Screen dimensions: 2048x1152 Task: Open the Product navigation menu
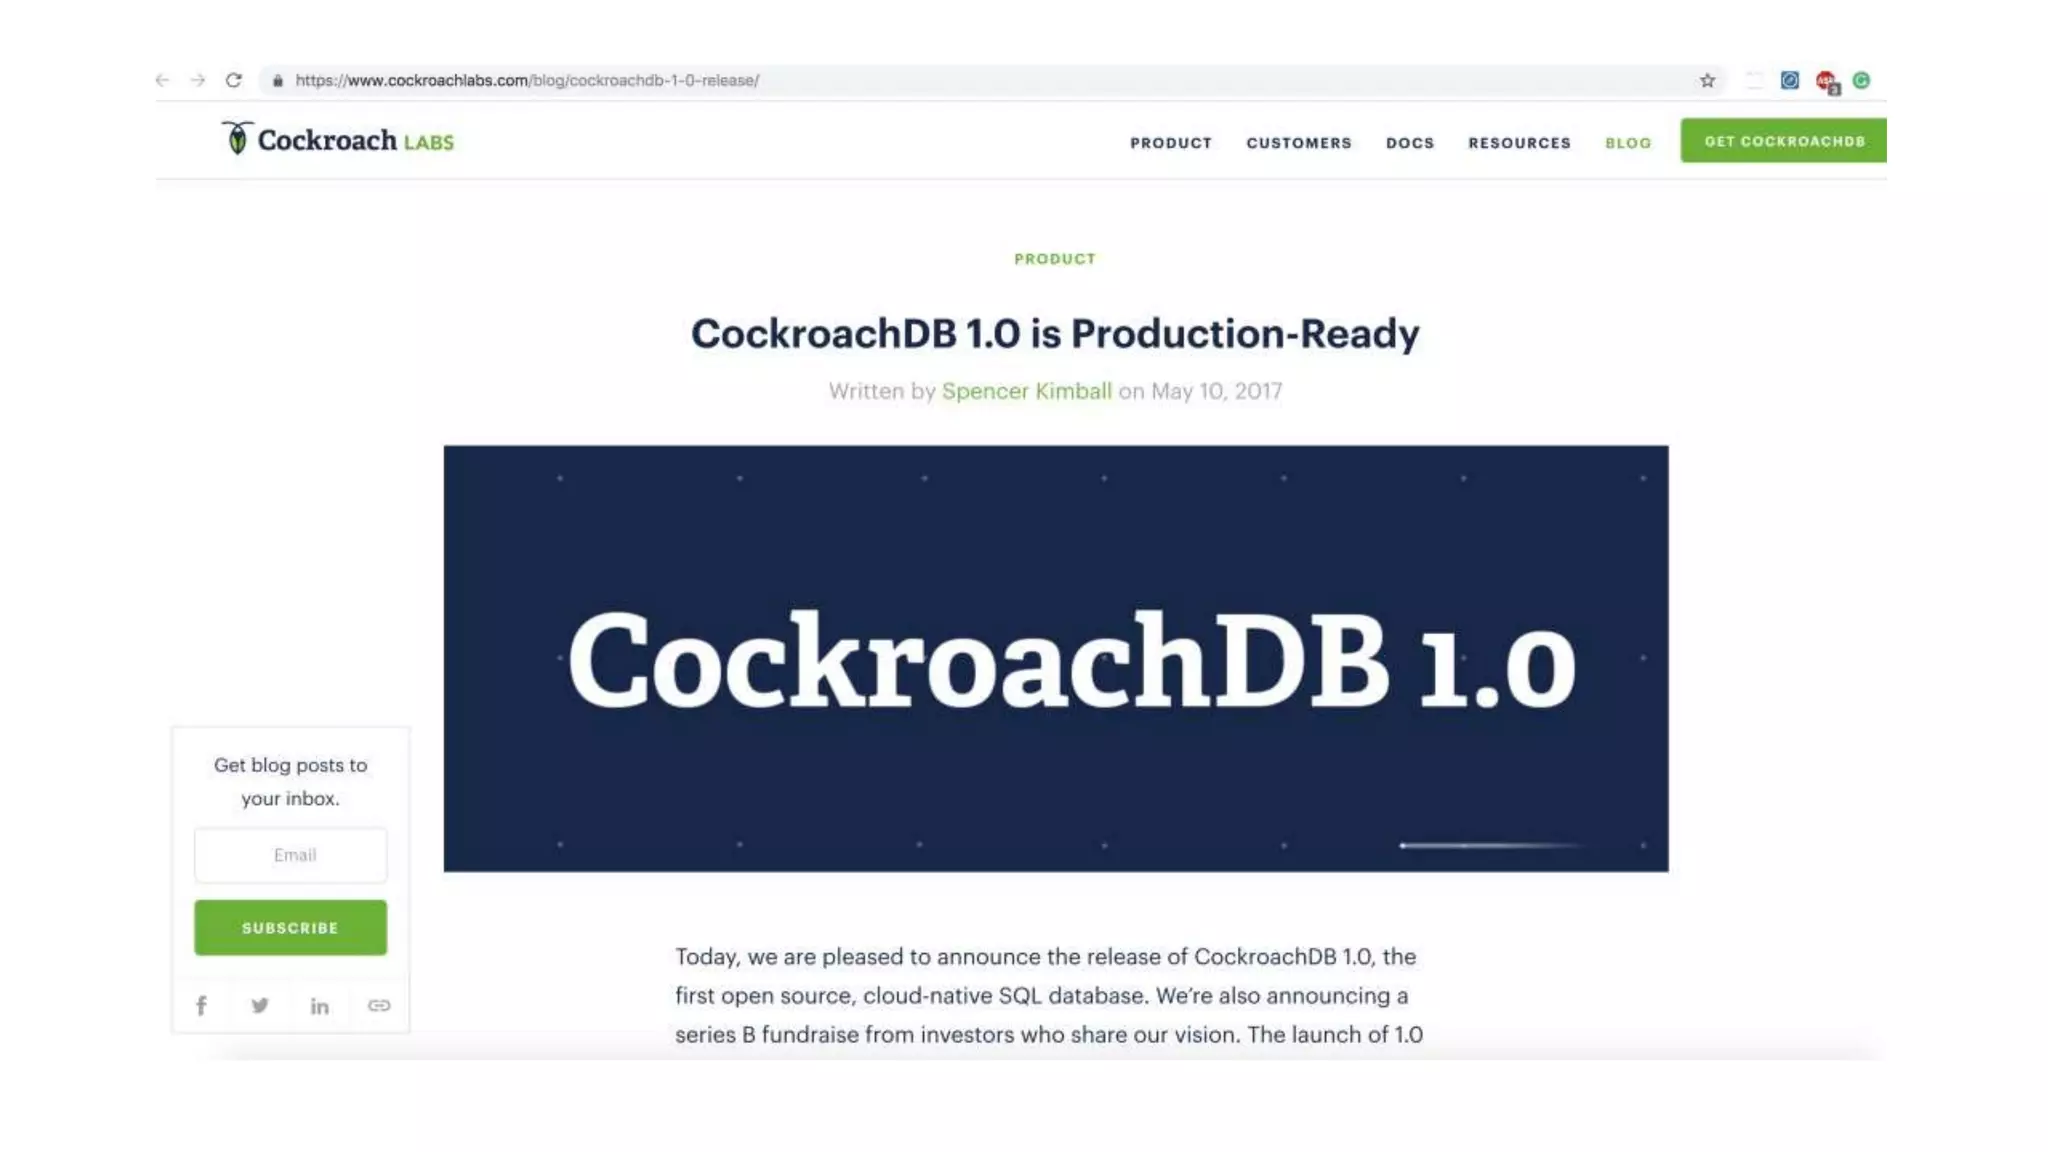coord(1171,143)
